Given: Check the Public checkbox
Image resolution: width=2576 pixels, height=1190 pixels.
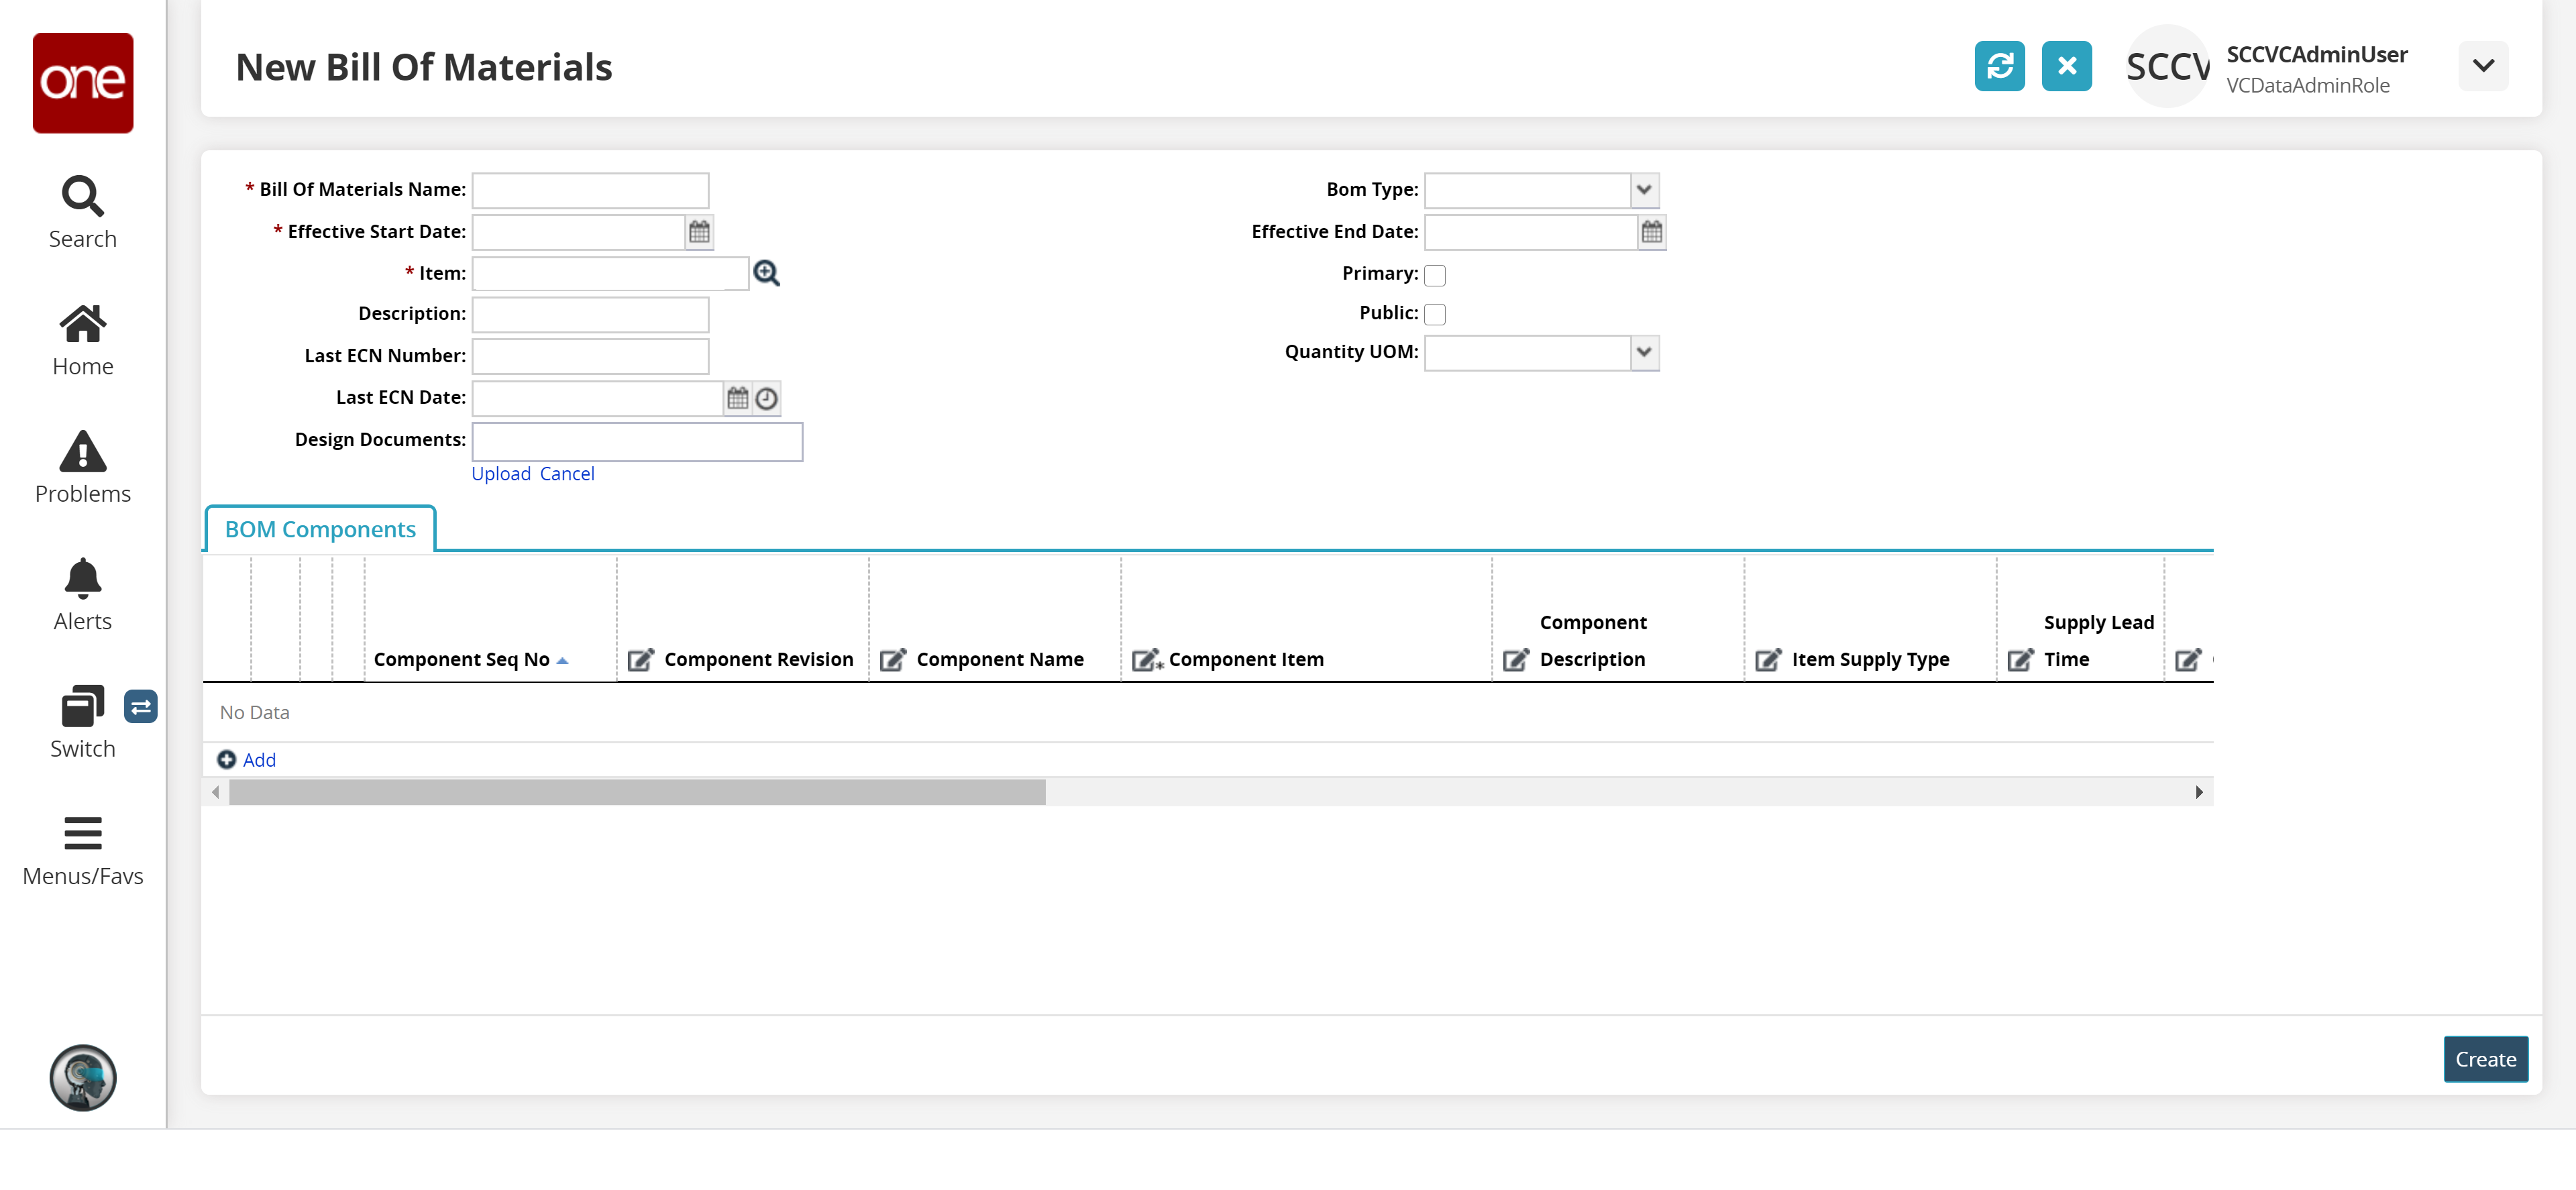Looking at the screenshot, I should coord(1434,314).
